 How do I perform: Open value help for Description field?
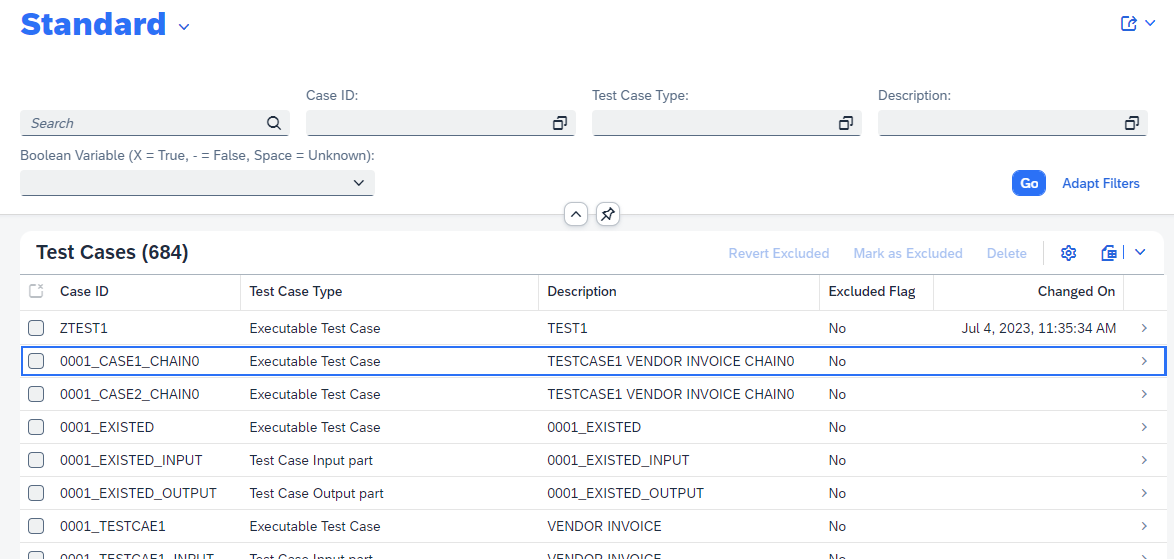(x=1132, y=123)
